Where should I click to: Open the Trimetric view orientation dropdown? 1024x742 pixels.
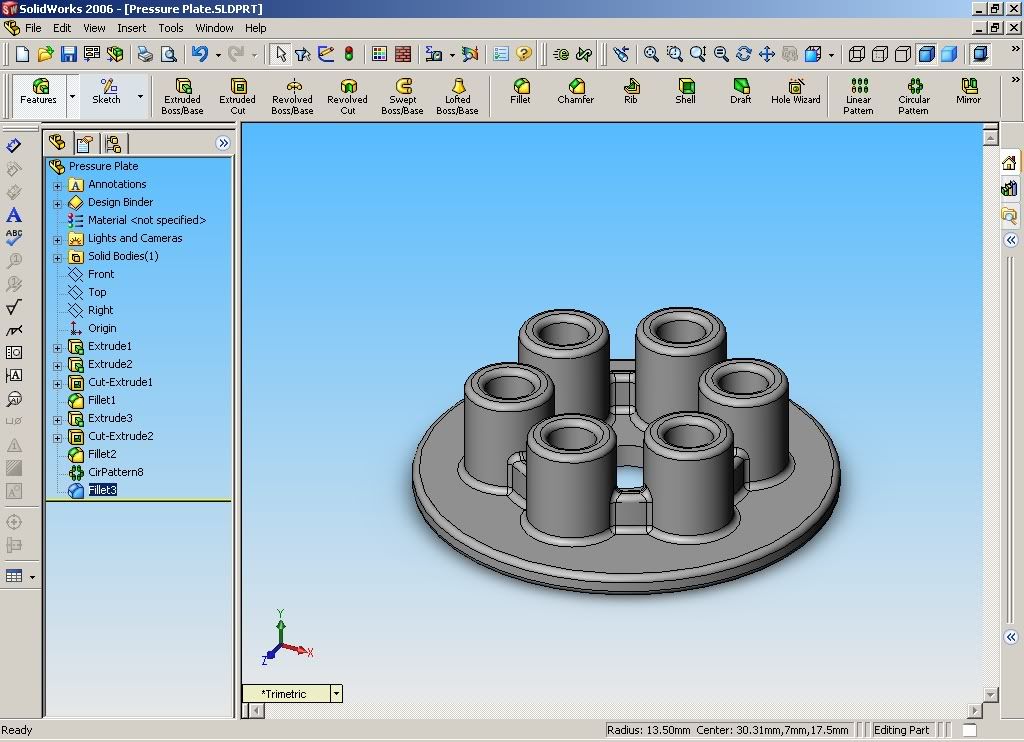point(336,693)
